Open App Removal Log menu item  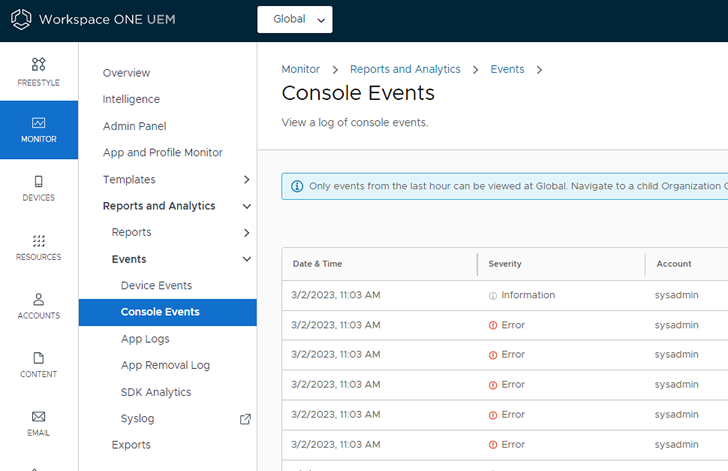point(165,366)
